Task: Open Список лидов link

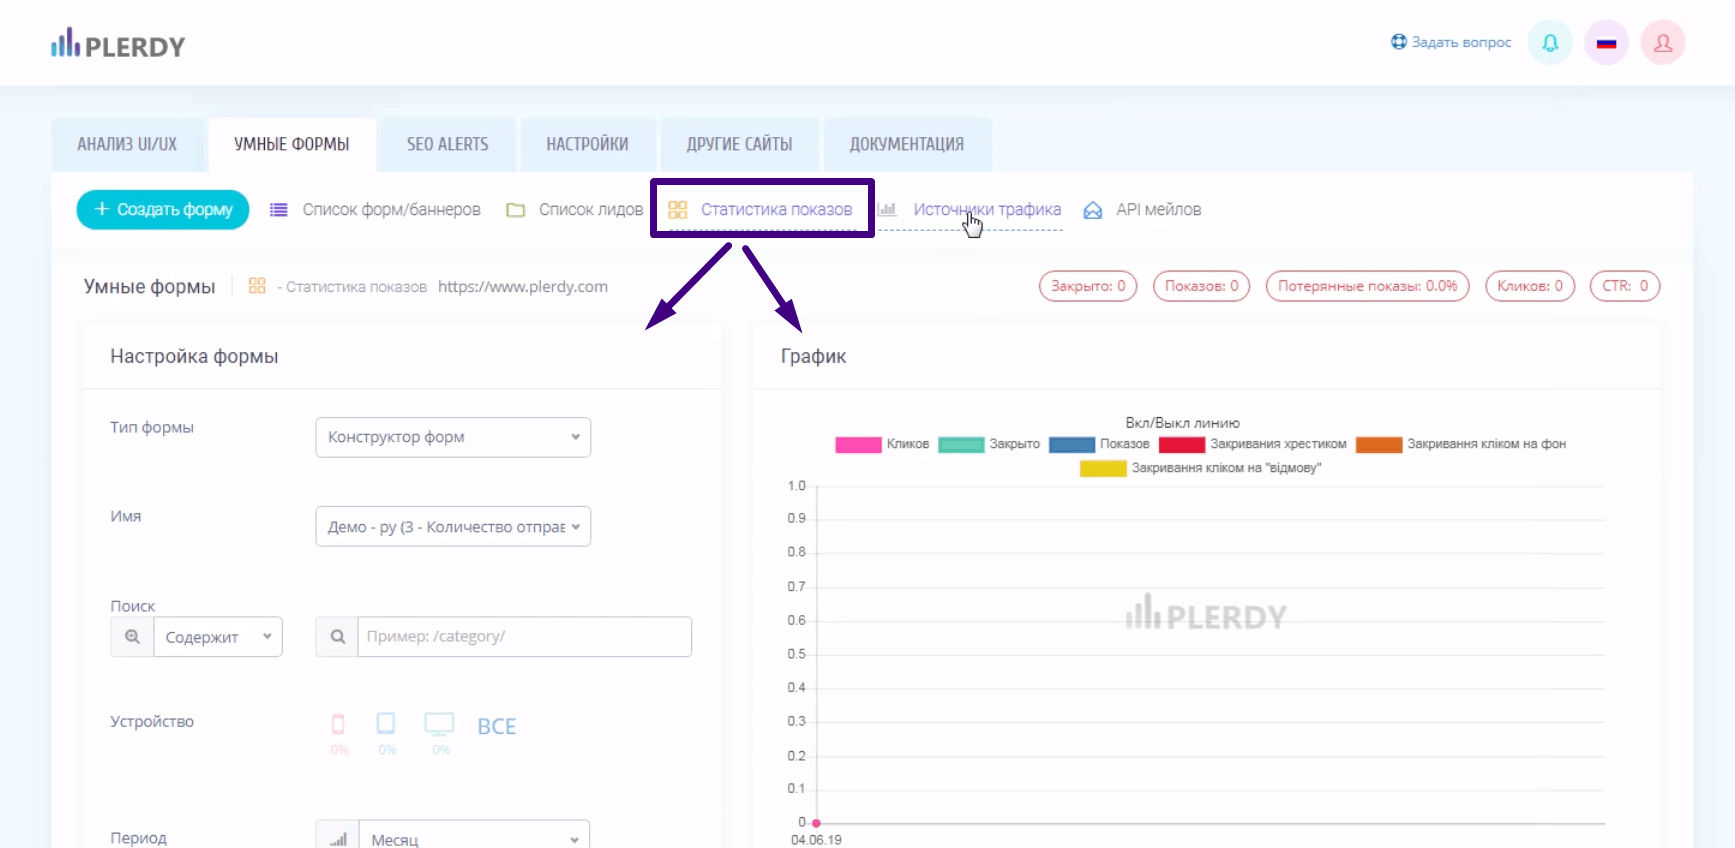Action: tap(591, 210)
